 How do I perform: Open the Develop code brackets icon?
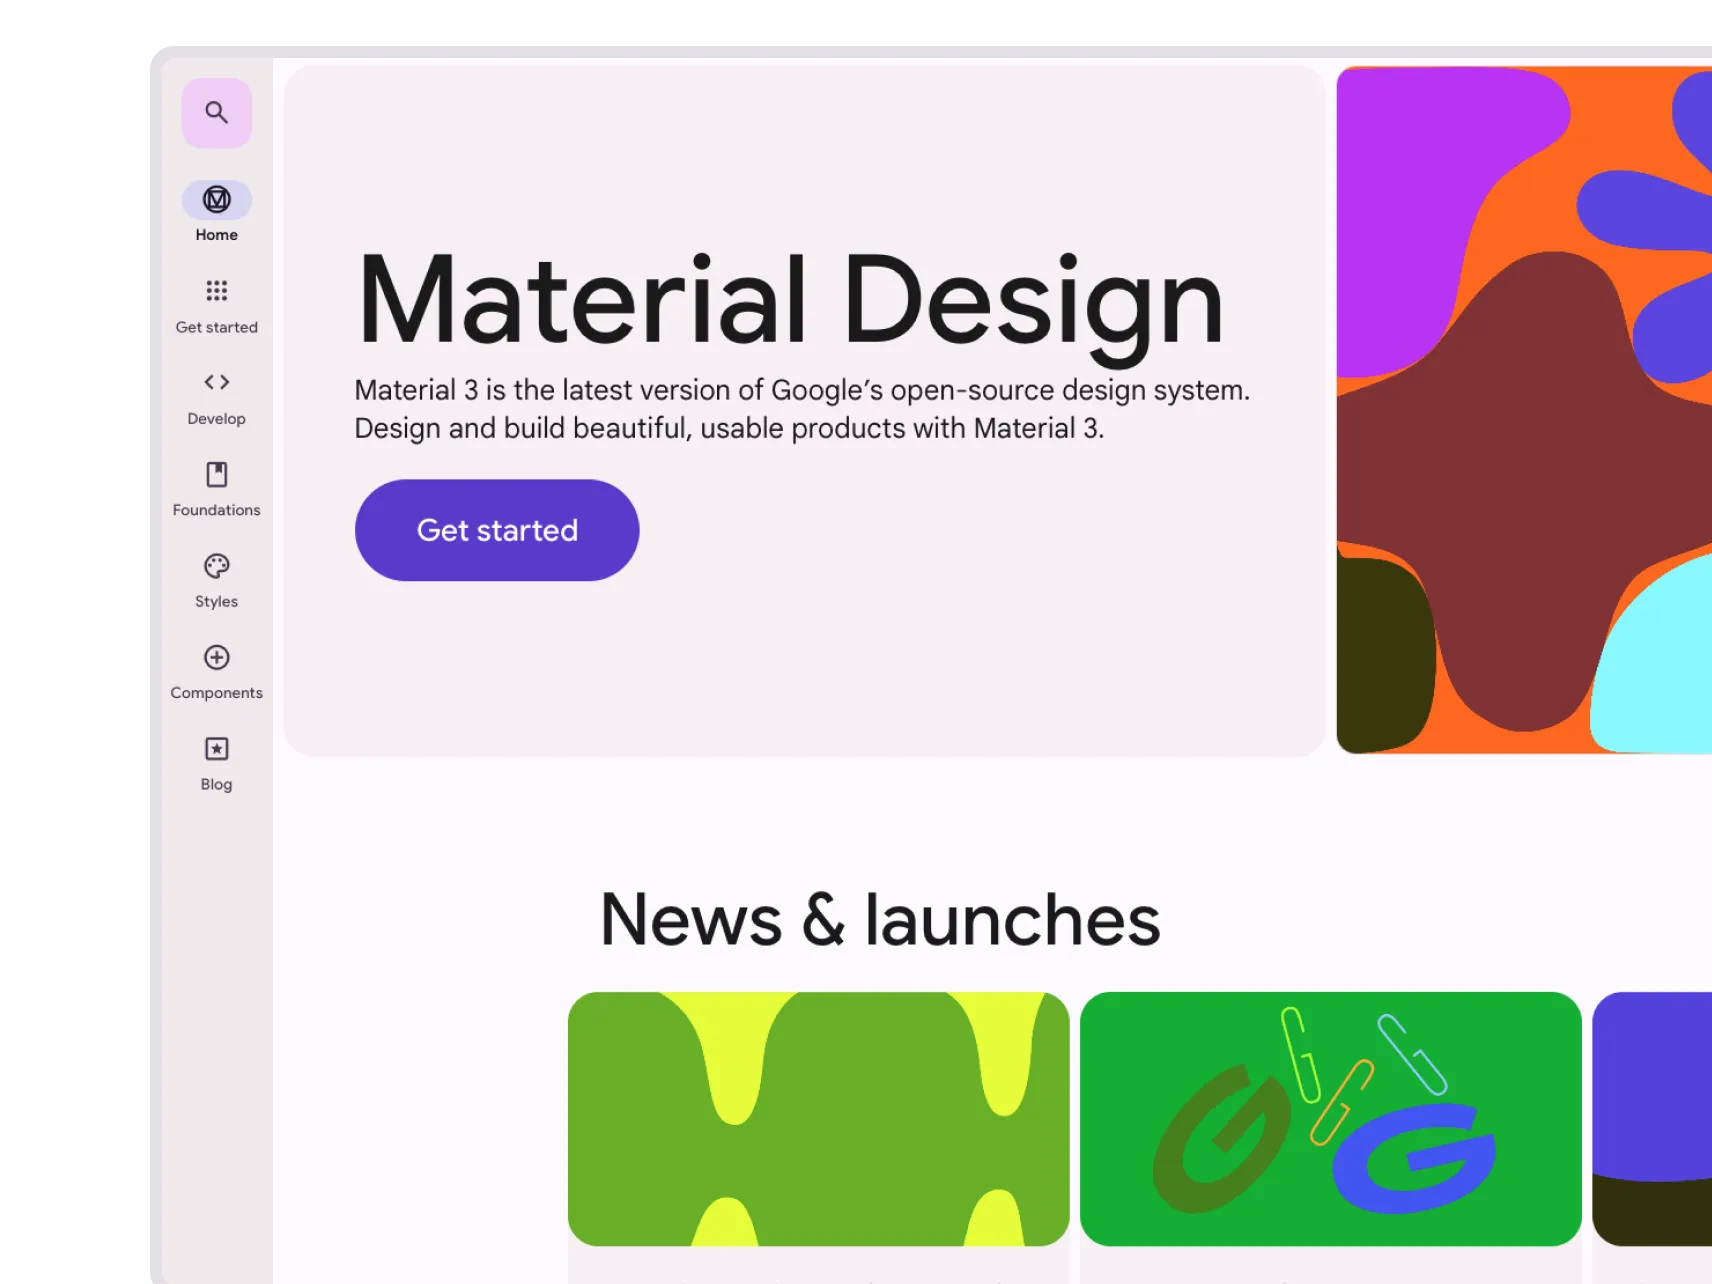216,382
